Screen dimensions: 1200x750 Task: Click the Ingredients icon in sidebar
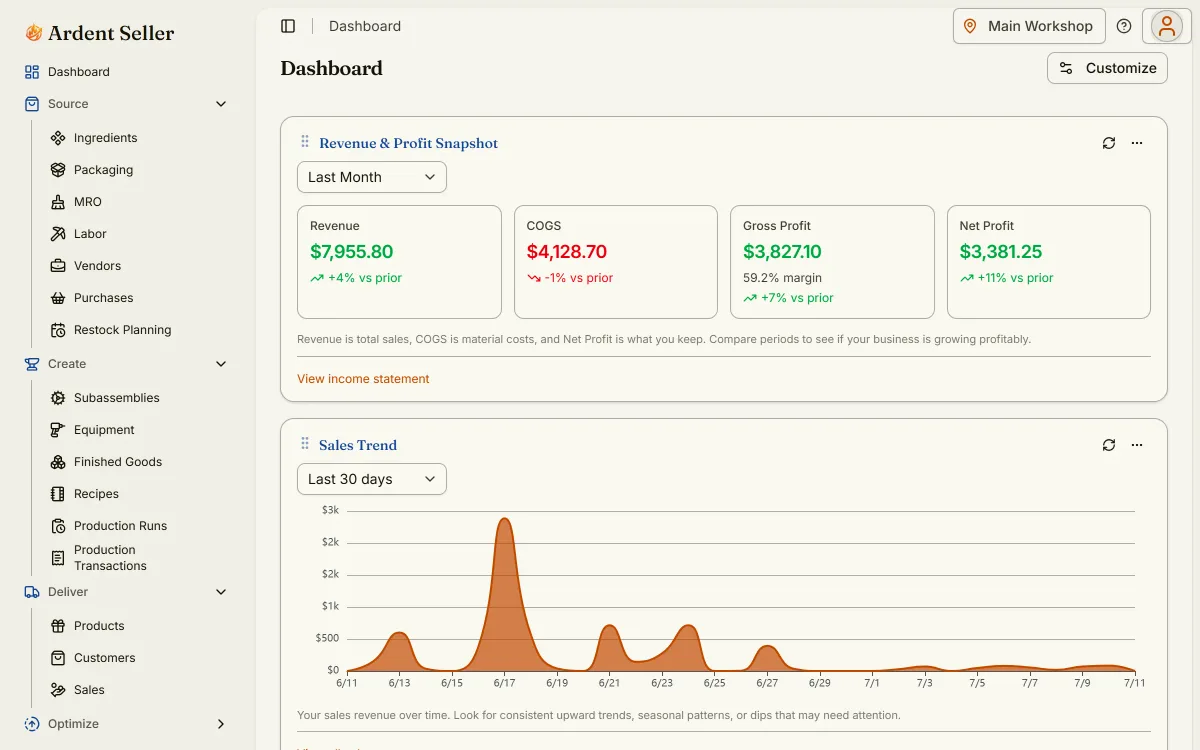coord(58,138)
